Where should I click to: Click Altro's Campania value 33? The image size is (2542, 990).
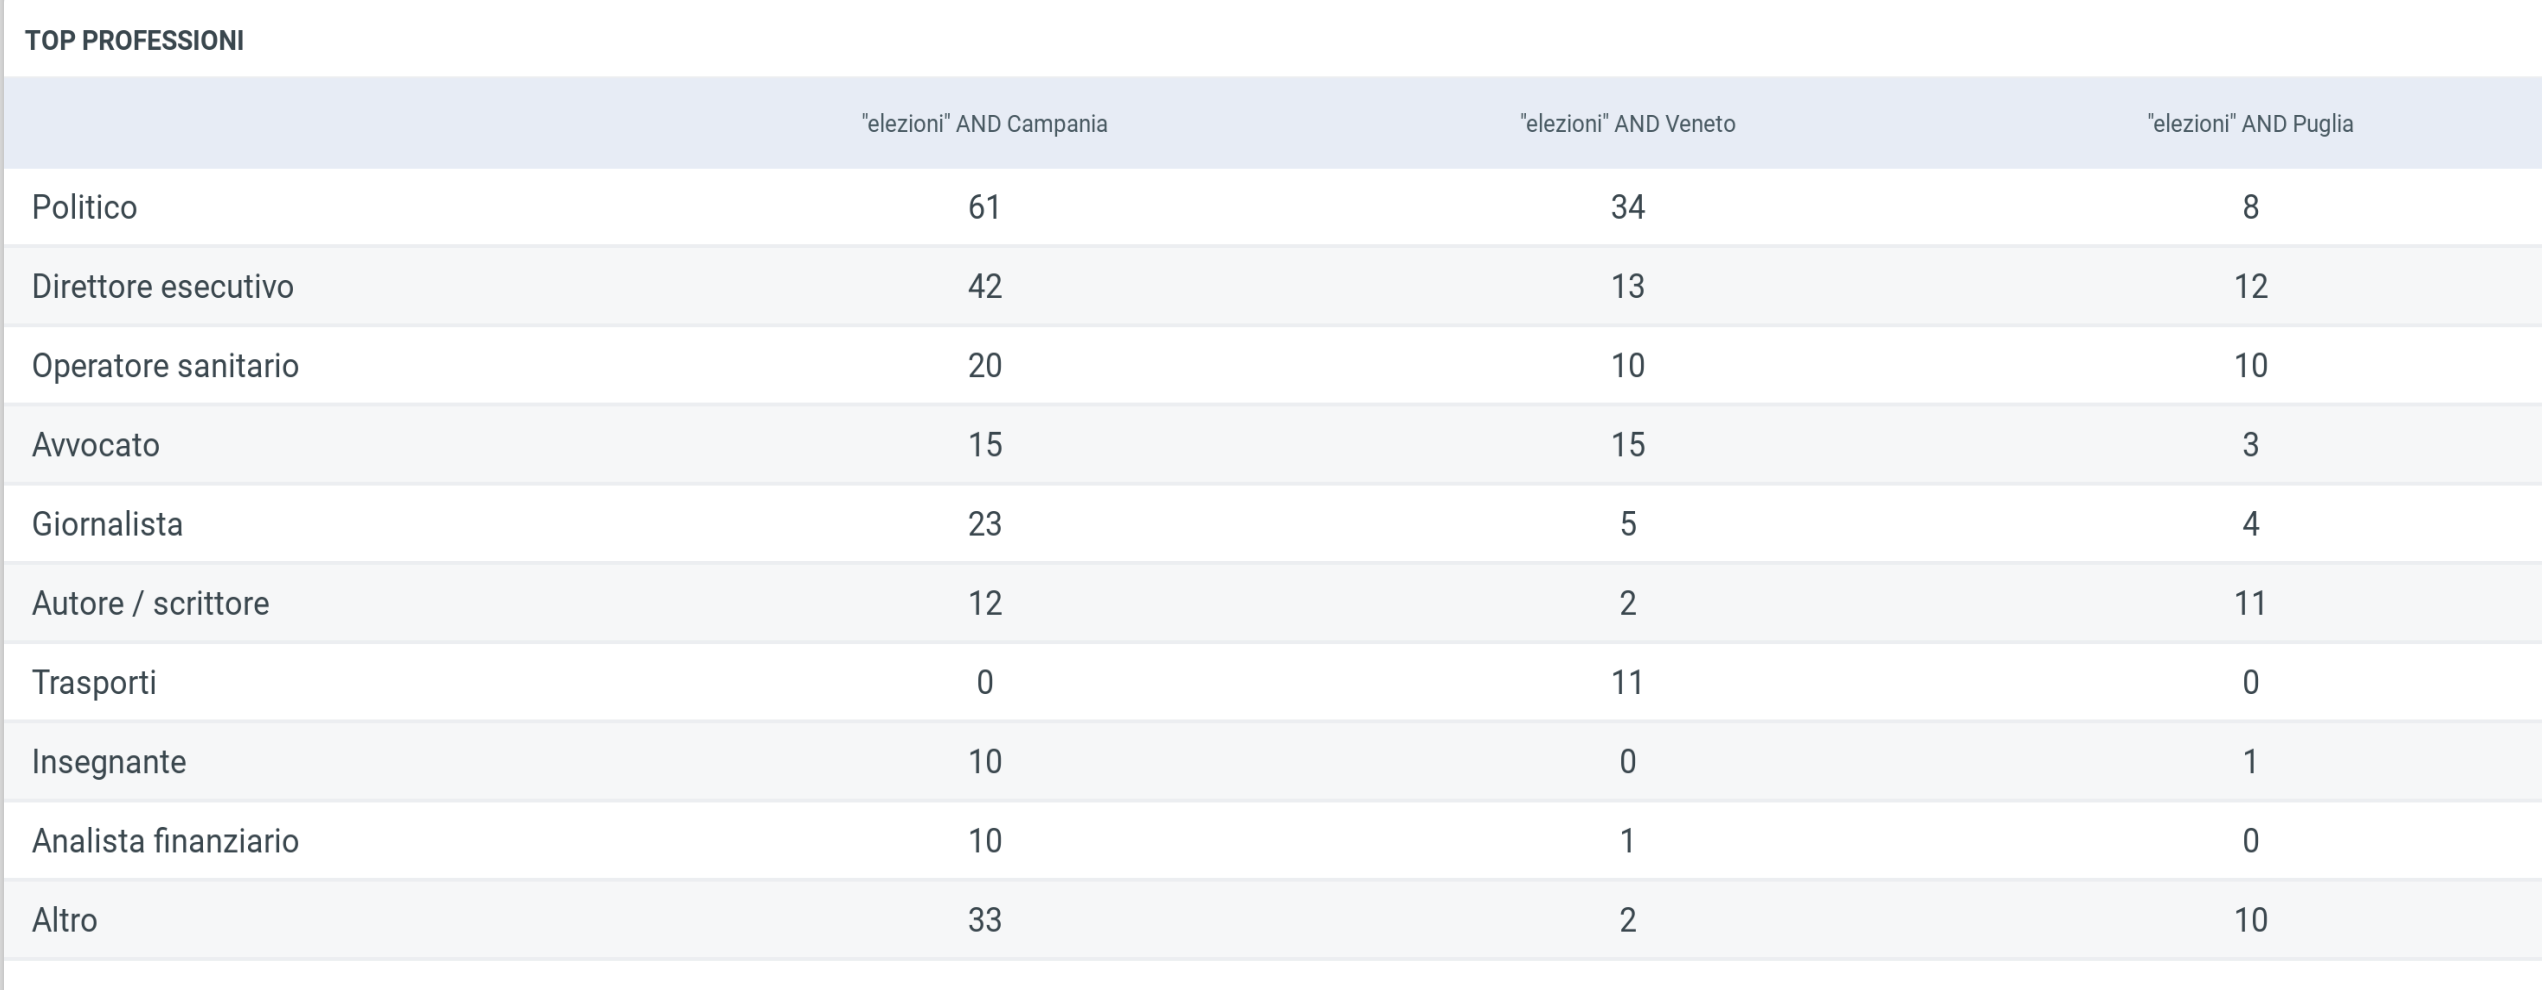984,919
